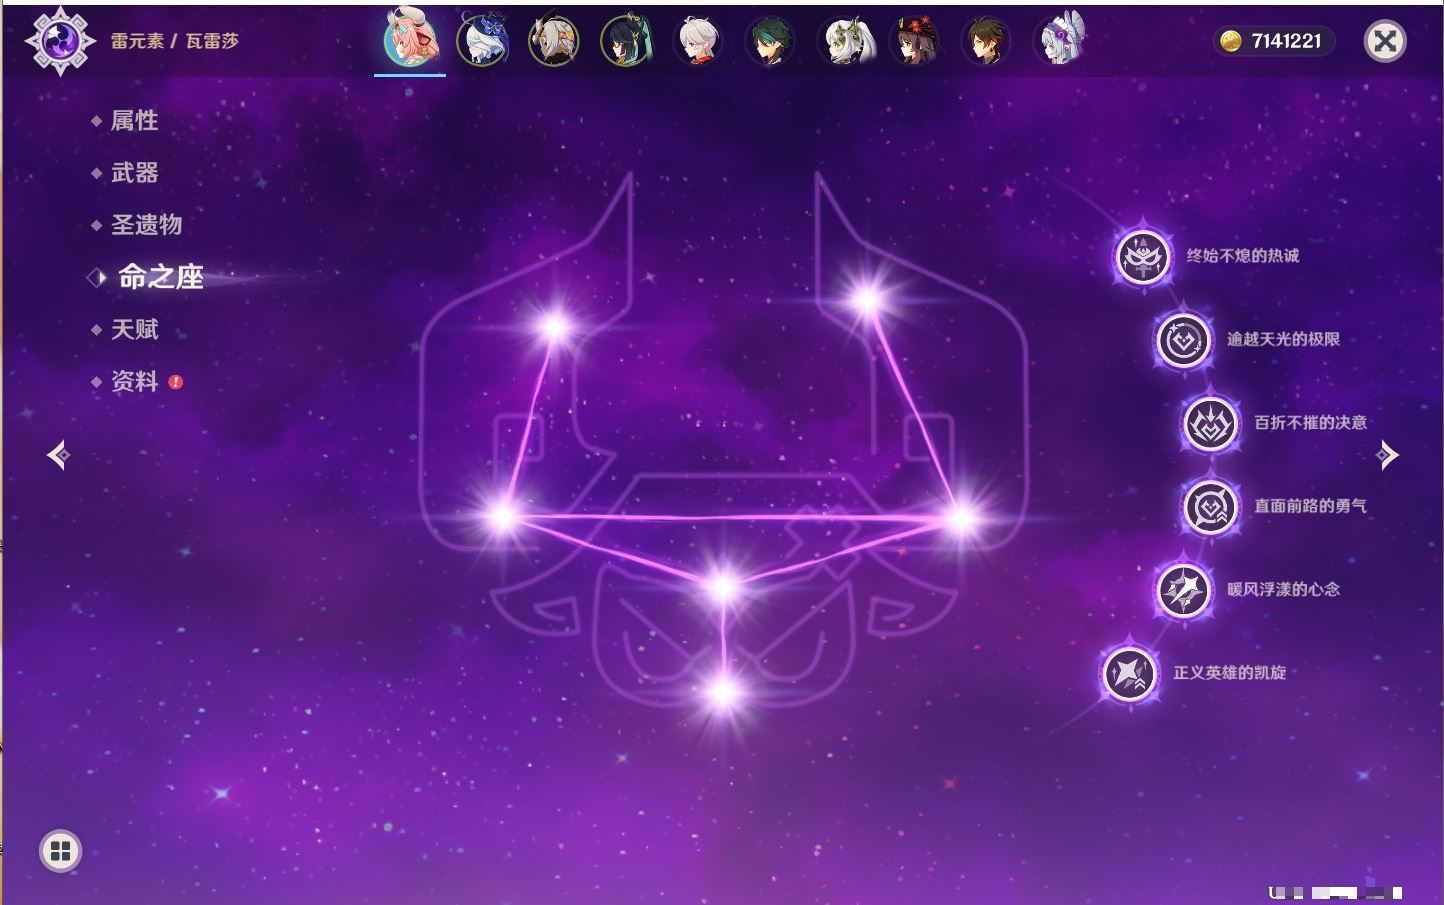Click the 直面前路的勇气 label
The width and height of the screenshot is (1444, 905).
pos(1311,506)
